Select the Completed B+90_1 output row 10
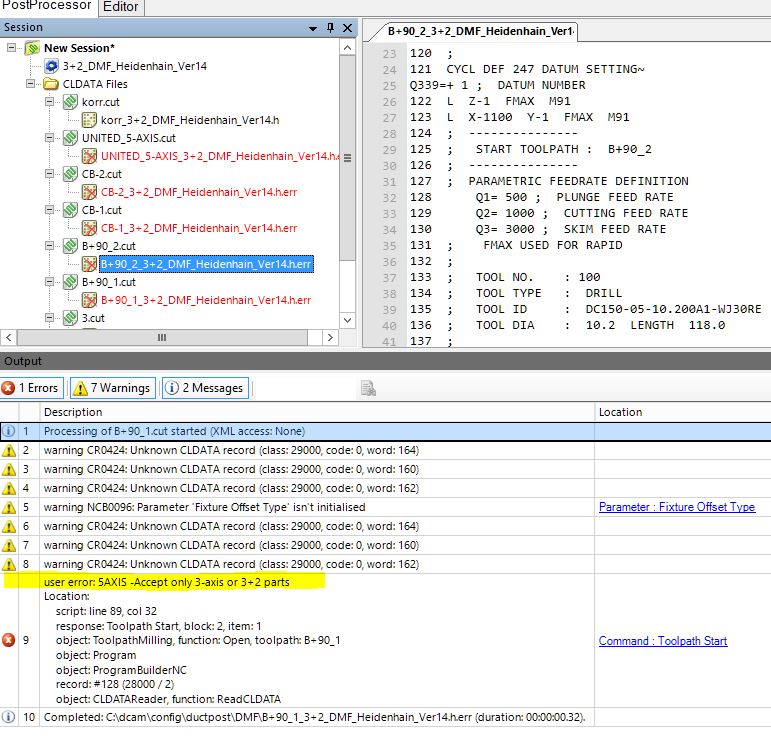This screenshot has width=771, height=744. [x=386, y=717]
